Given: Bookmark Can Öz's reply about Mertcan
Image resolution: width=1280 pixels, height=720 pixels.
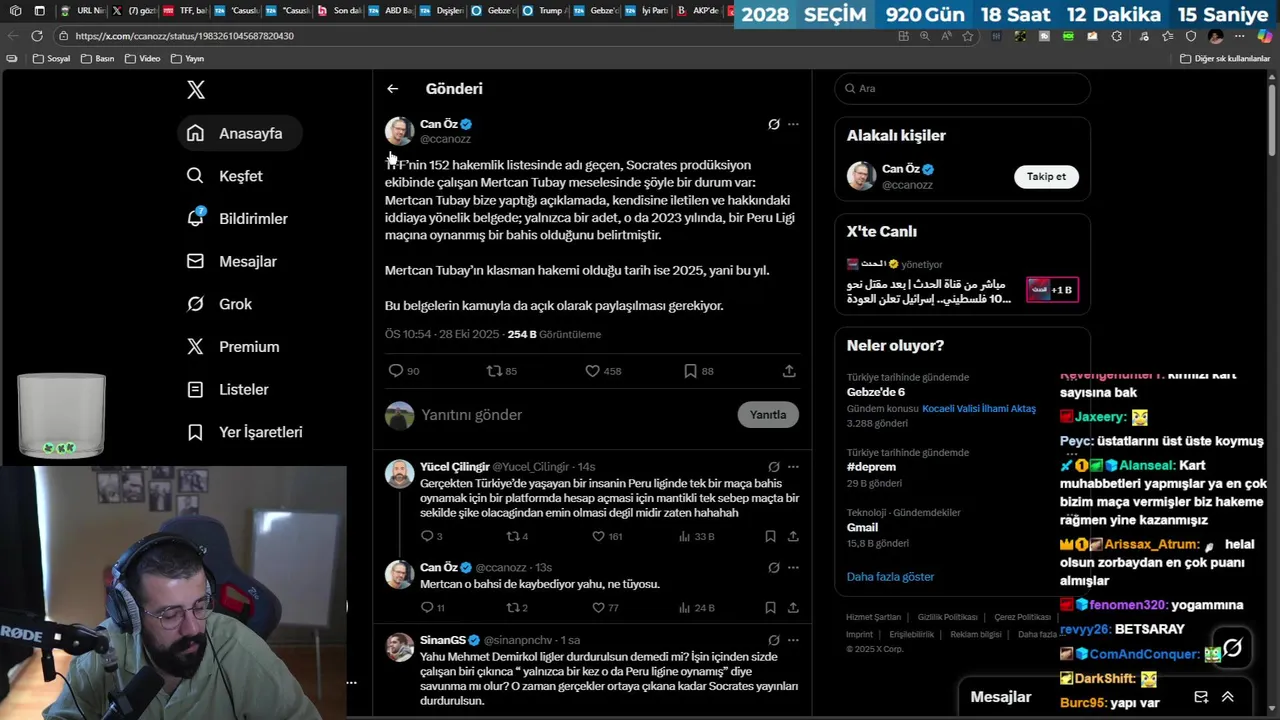Looking at the screenshot, I should tap(770, 607).
